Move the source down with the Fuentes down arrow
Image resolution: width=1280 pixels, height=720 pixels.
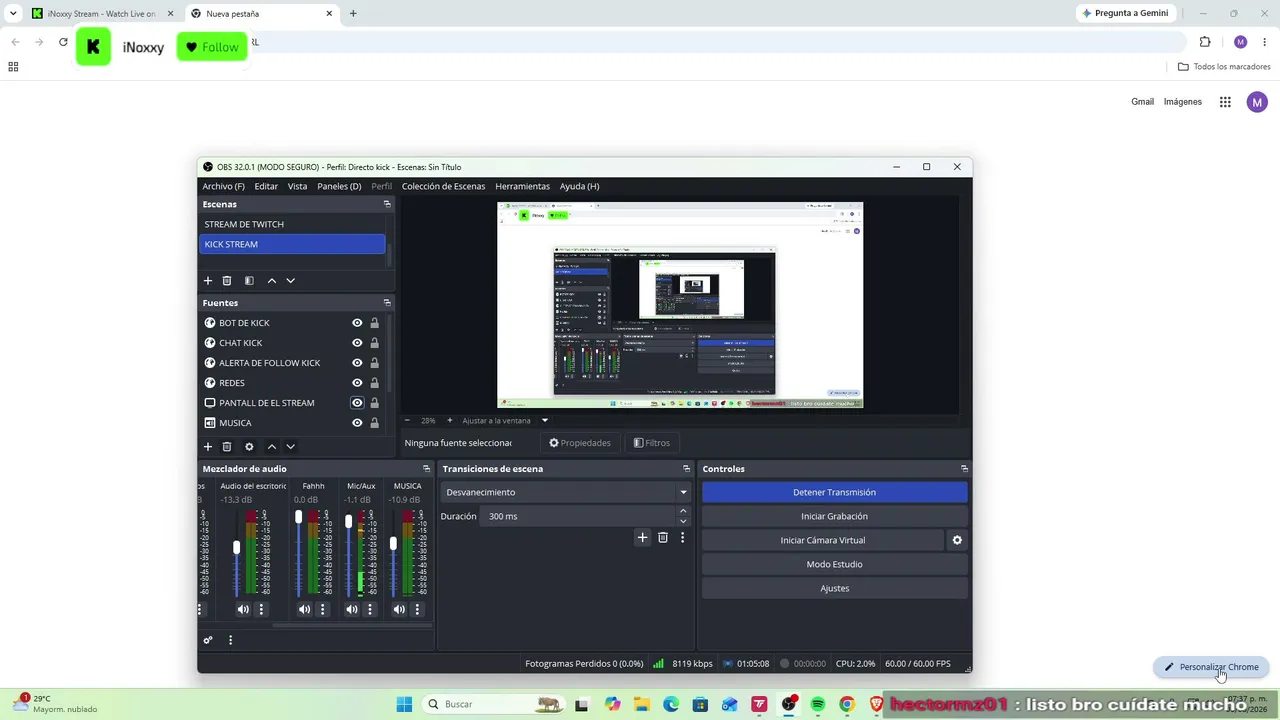coord(290,447)
